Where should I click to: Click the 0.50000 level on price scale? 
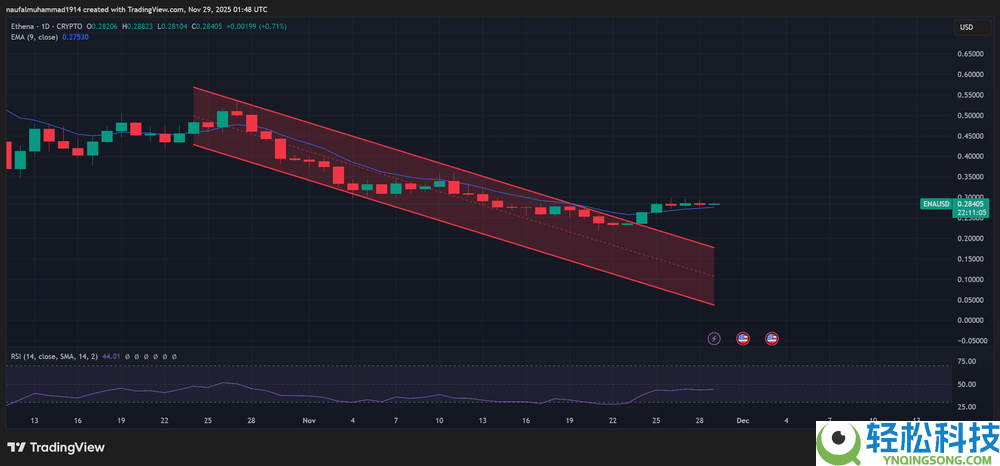point(970,115)
